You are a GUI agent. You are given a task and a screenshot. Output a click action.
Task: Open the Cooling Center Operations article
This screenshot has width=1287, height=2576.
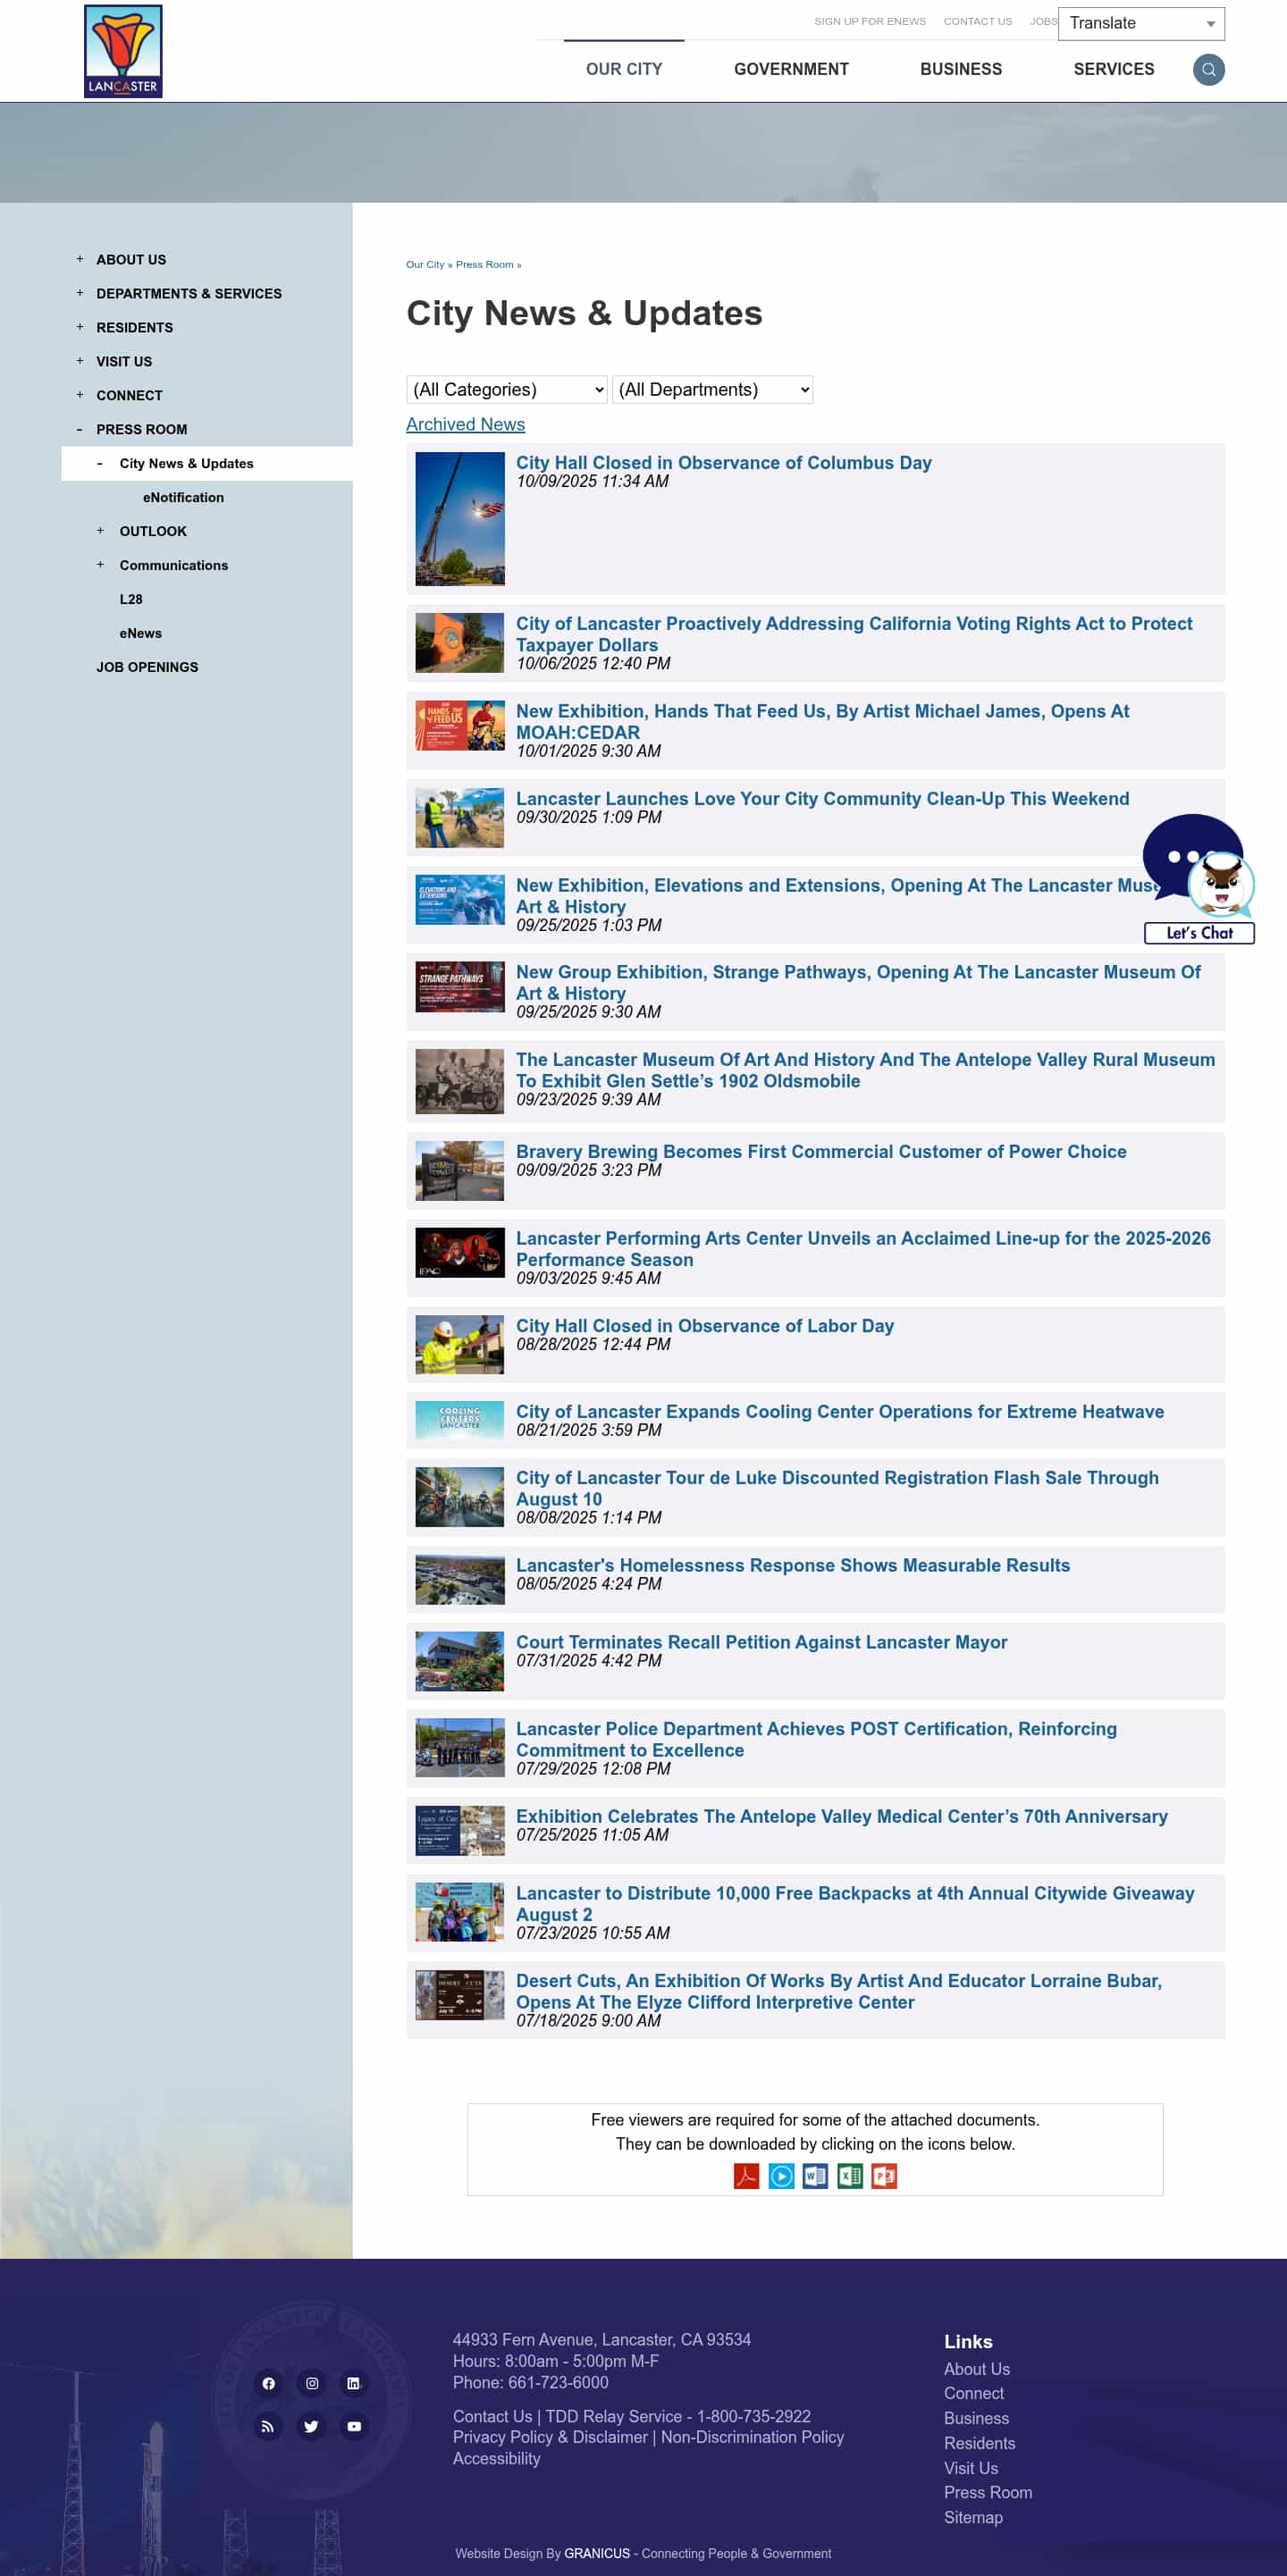(840, 1411)
